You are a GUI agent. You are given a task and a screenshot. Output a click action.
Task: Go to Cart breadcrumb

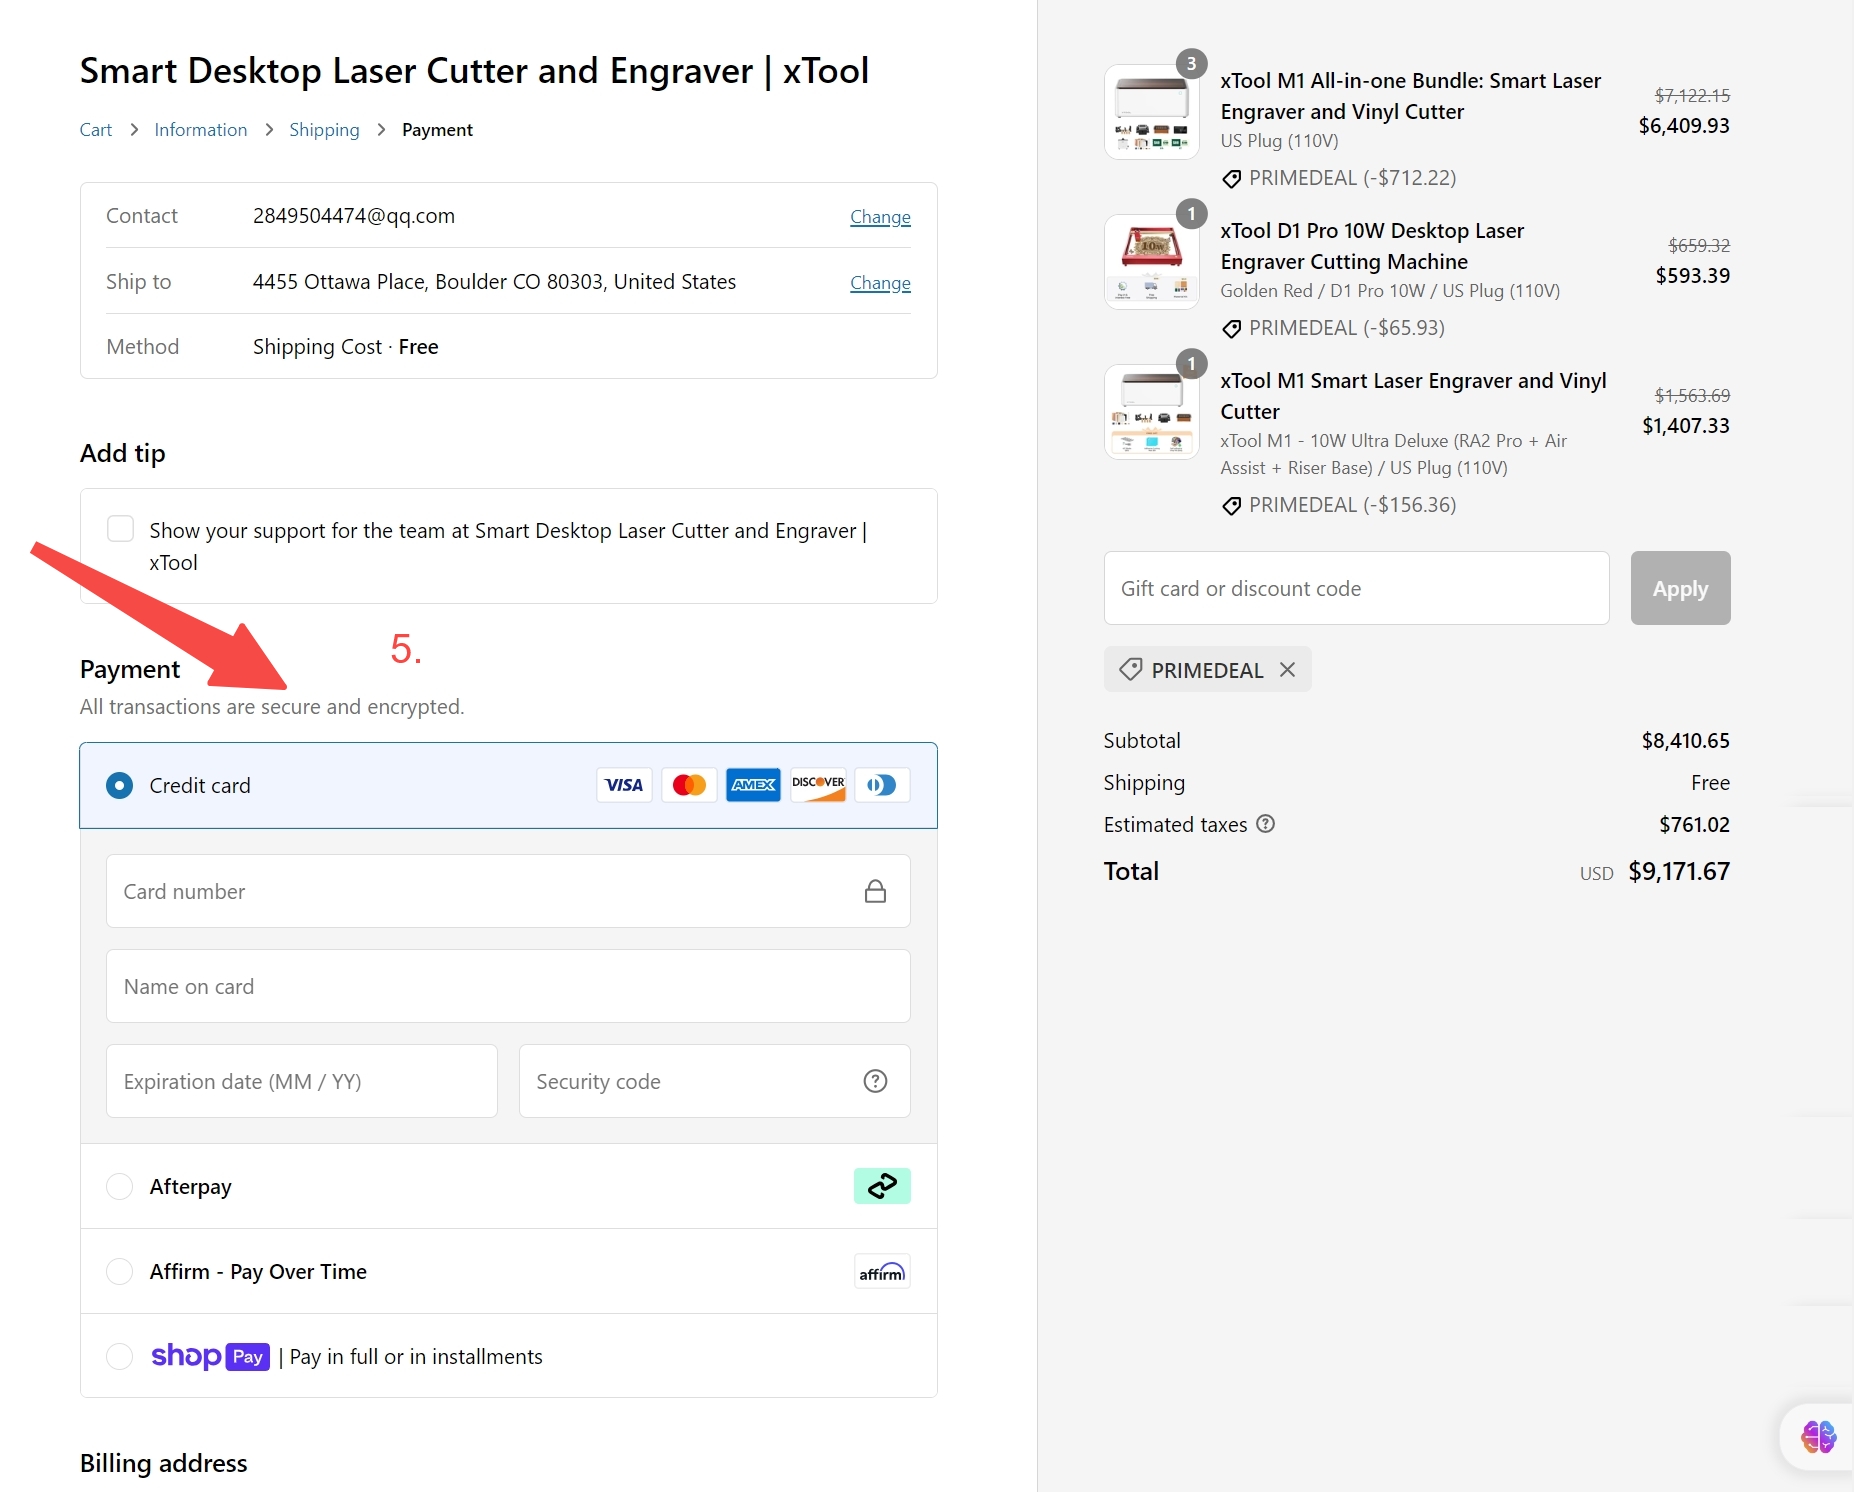[95, 130]
